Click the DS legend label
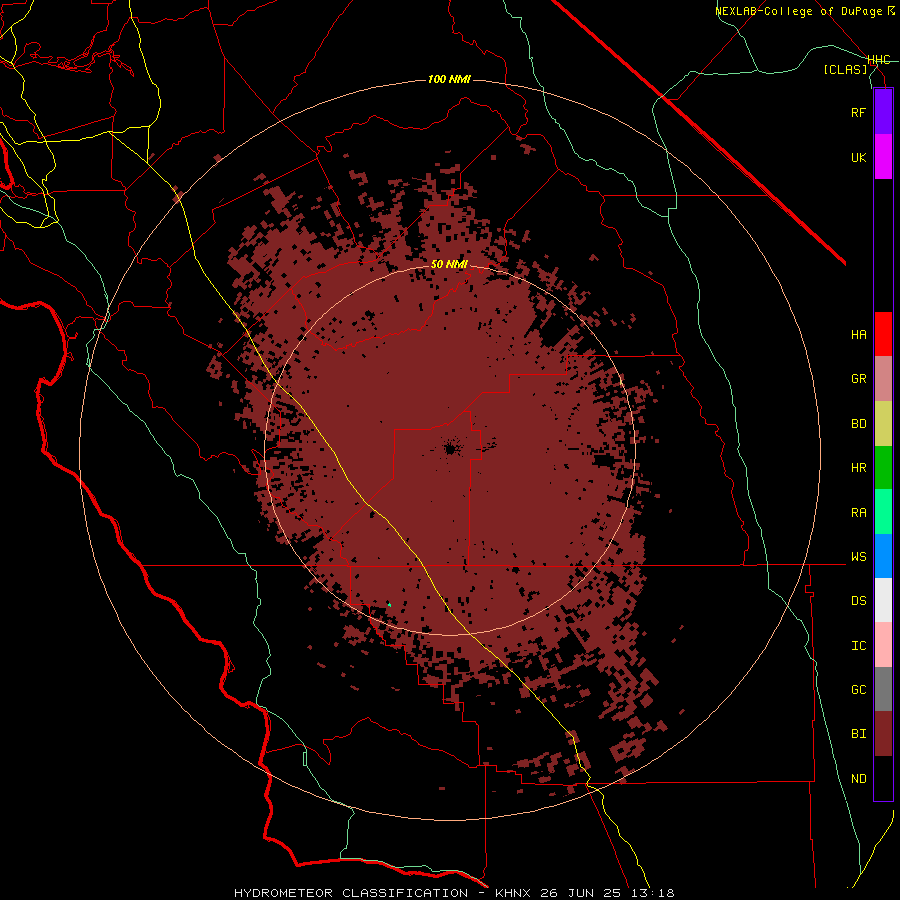The width and height of the screenshot is (900, 900). click(858, 600)
